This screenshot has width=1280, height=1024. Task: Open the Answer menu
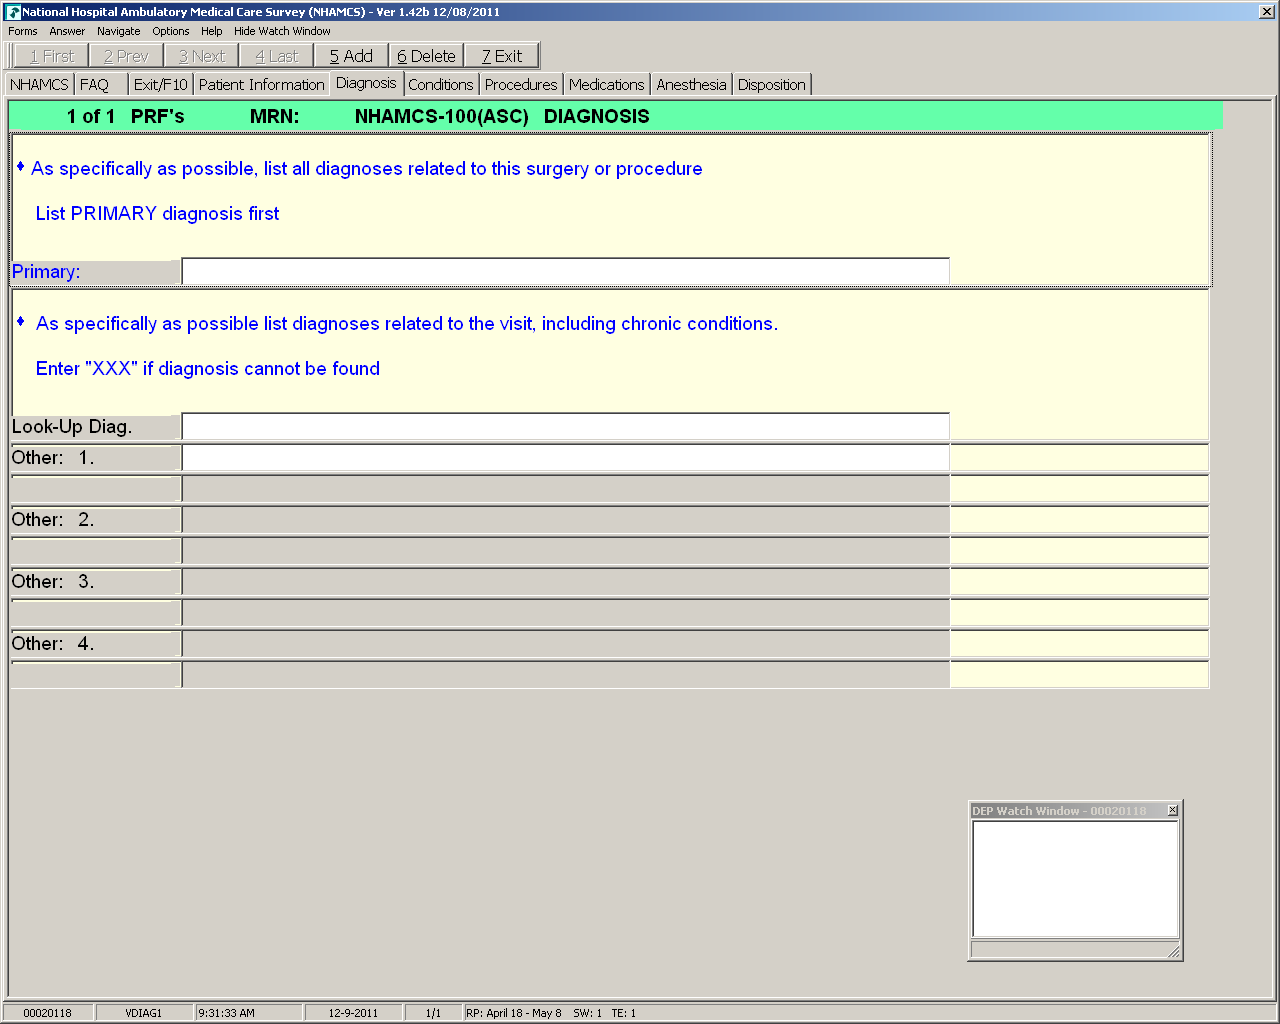tap(67, 31)
